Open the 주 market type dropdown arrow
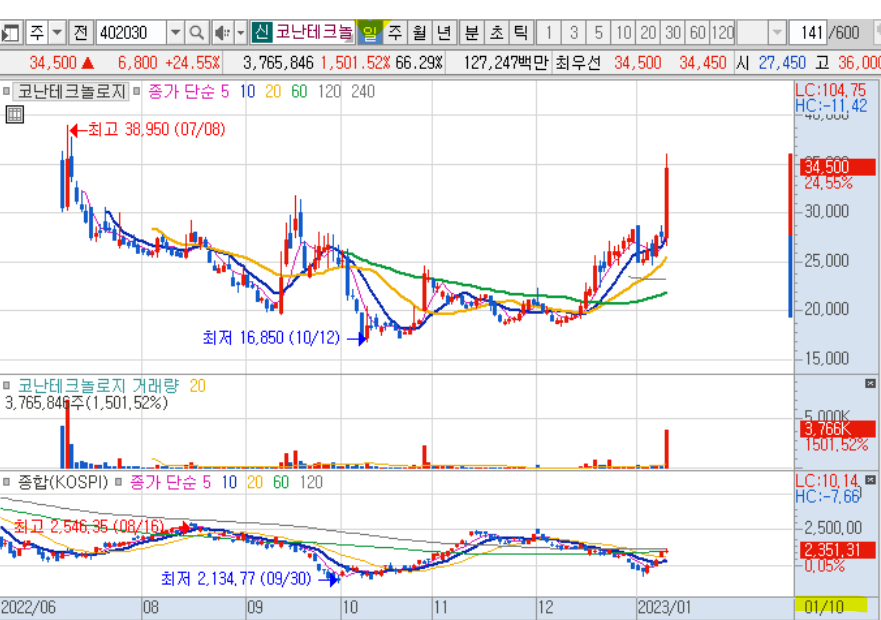The width and height of the screenshot is (881, 620). [x=57, y=33]
